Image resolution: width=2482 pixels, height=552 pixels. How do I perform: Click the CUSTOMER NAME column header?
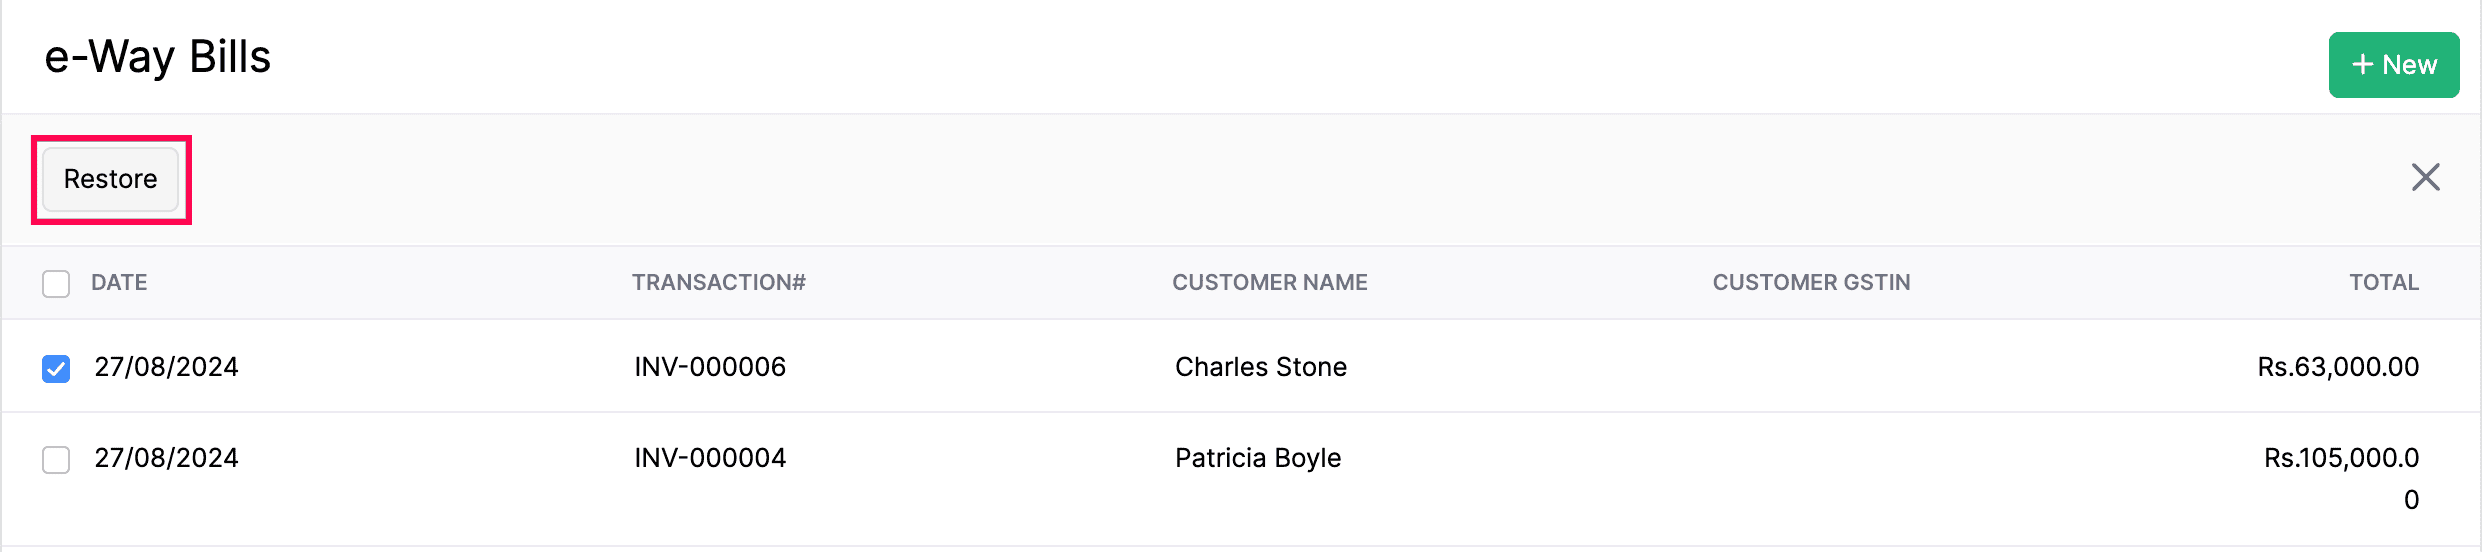(1269, 283)
